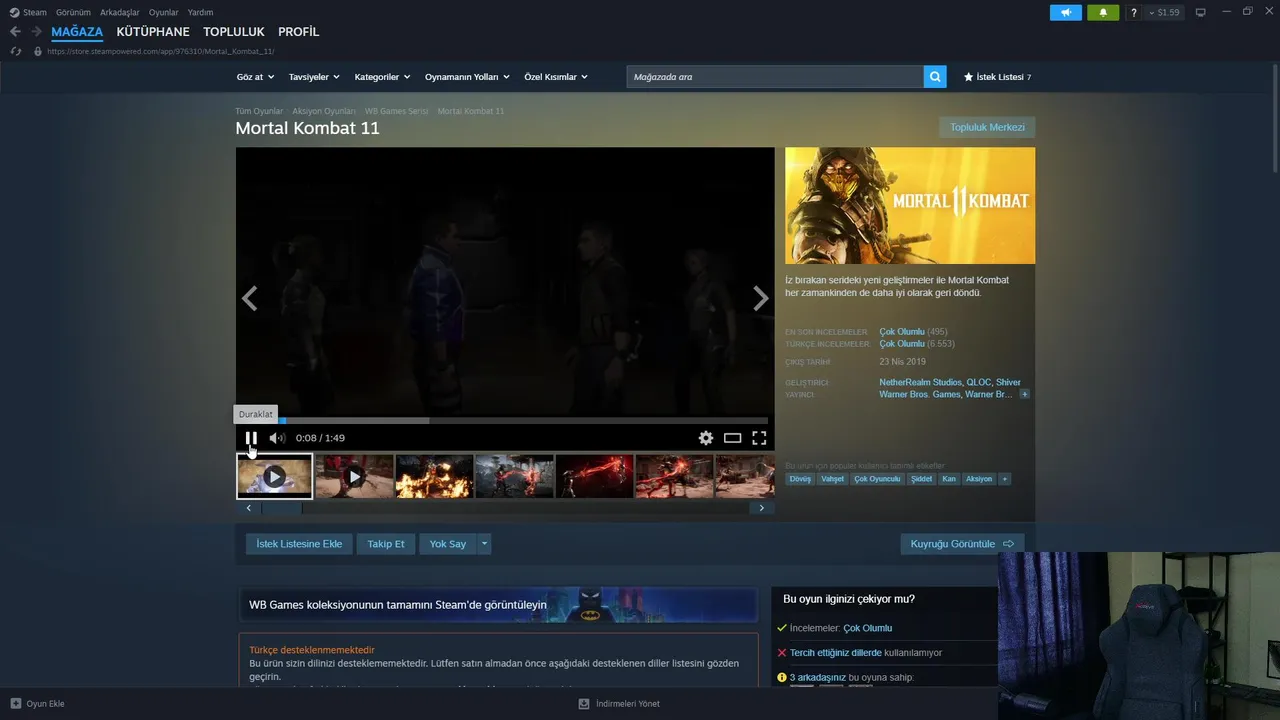Open NetherRealm Studios developer link
Screen dimensions: 1280x720
[921, 382]
